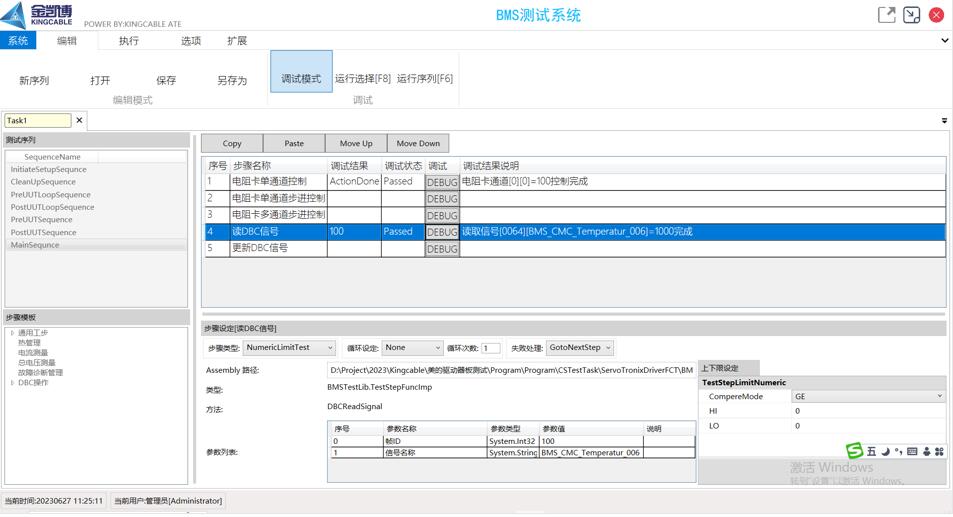Click the moon icon in the IME toolbar
The height and width of the screenshot is (517, 953).
885,452
